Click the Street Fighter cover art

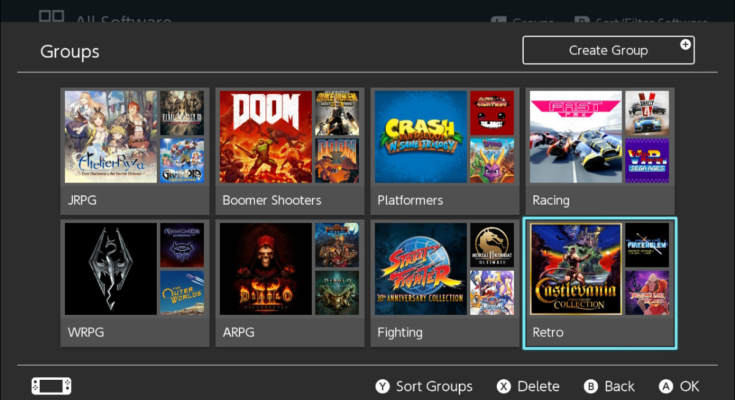coord(421,269)
